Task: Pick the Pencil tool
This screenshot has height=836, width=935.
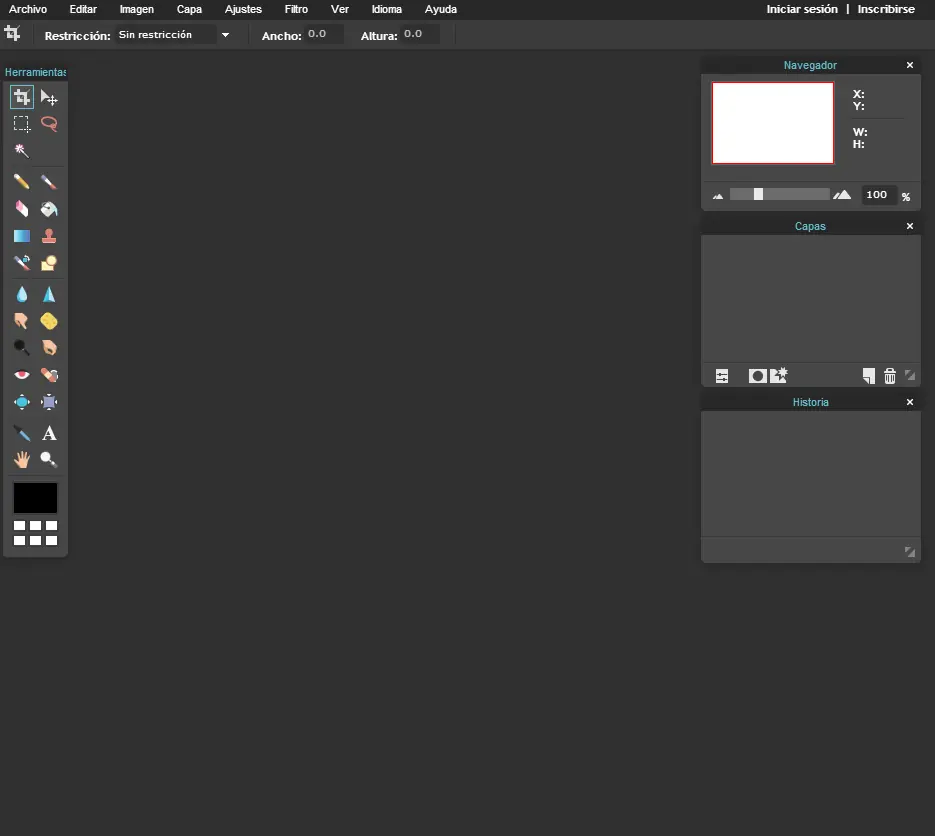Action: [21, 182]
